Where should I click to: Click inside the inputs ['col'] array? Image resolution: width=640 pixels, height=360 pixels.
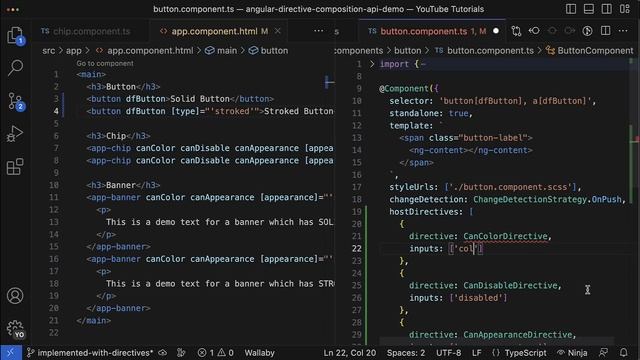tap(466, 249)
